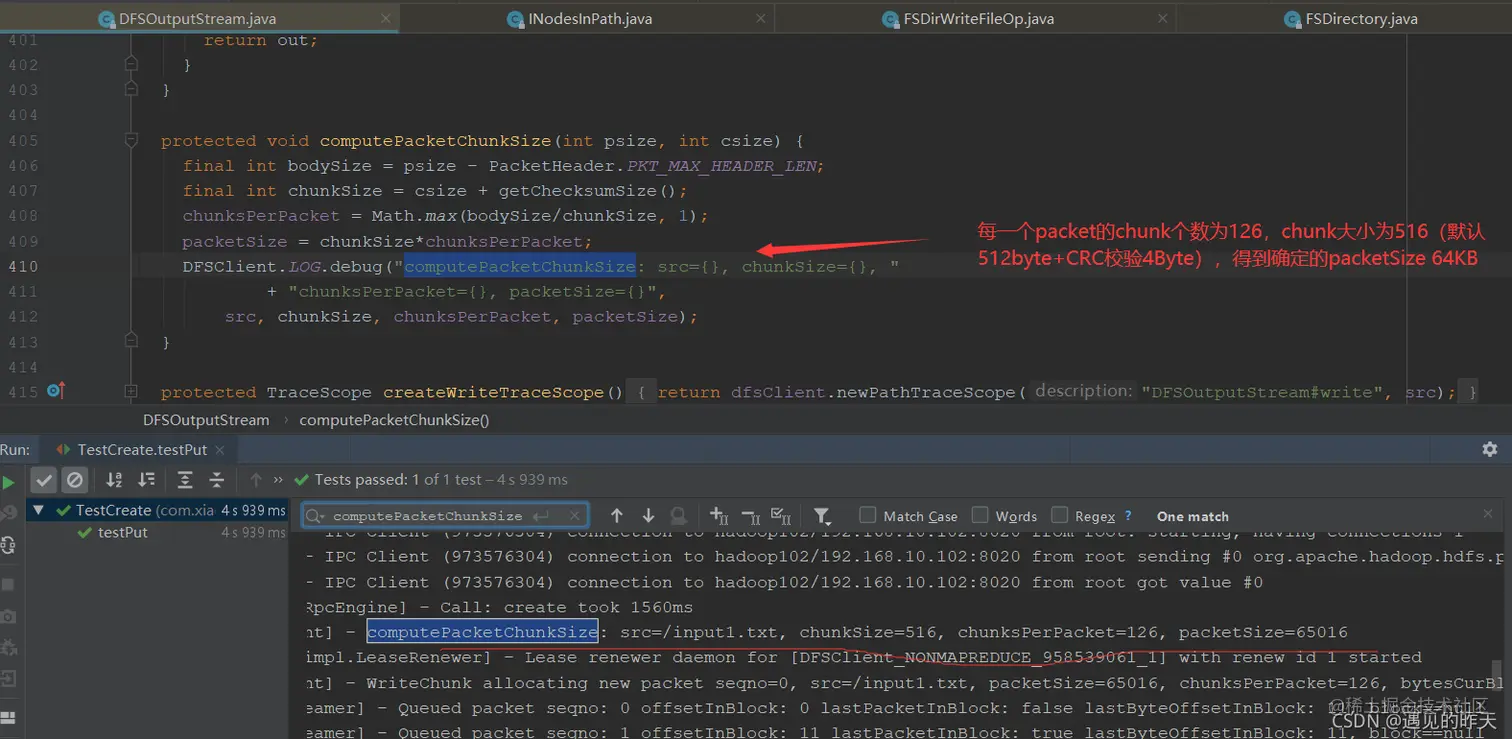The width and height of the screenshot is (1512, 739).
Task: Select all search occurrences
Action: coord(781,516)
